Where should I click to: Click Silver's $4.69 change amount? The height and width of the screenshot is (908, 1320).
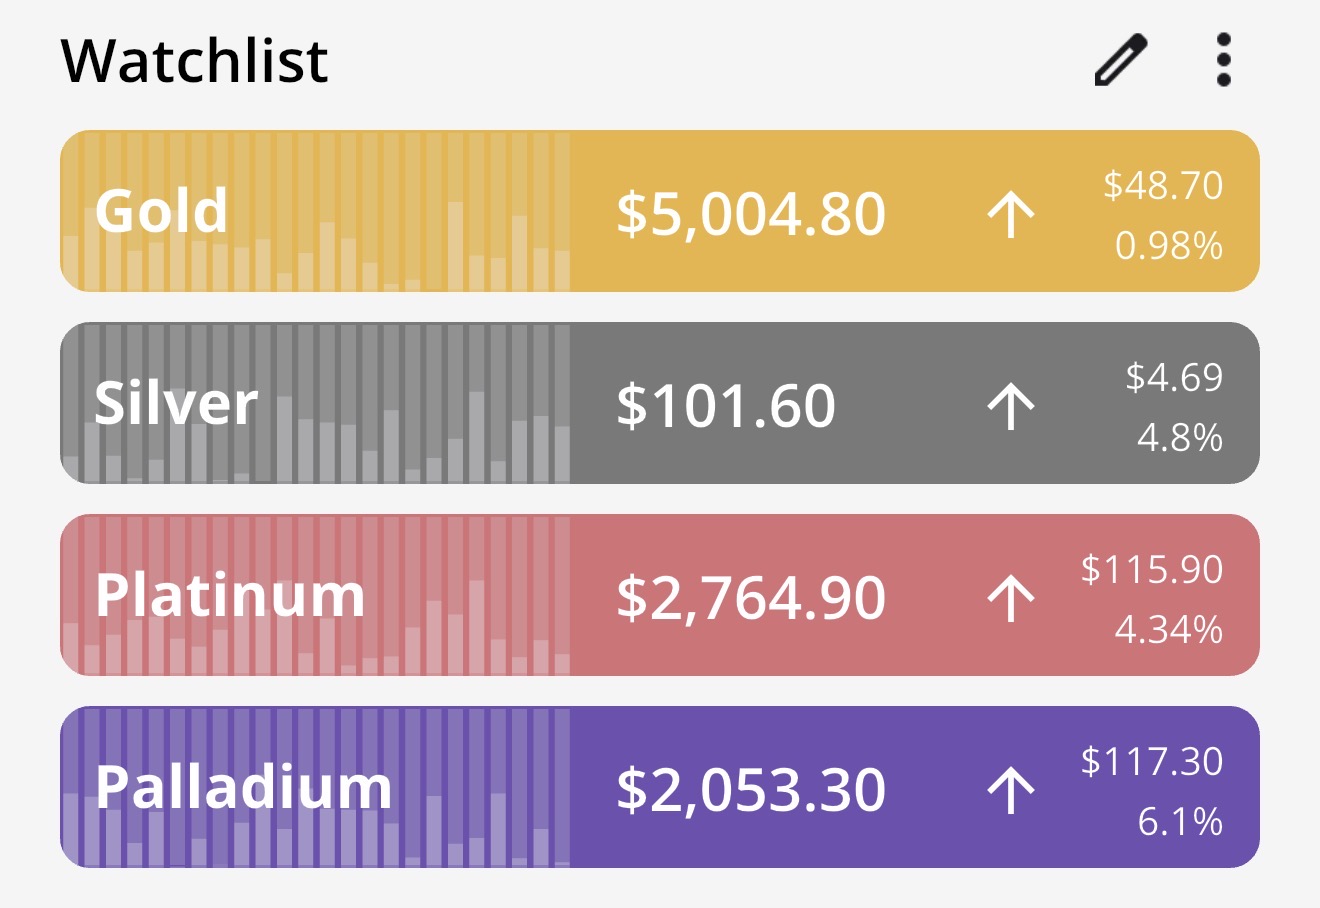1174,377
